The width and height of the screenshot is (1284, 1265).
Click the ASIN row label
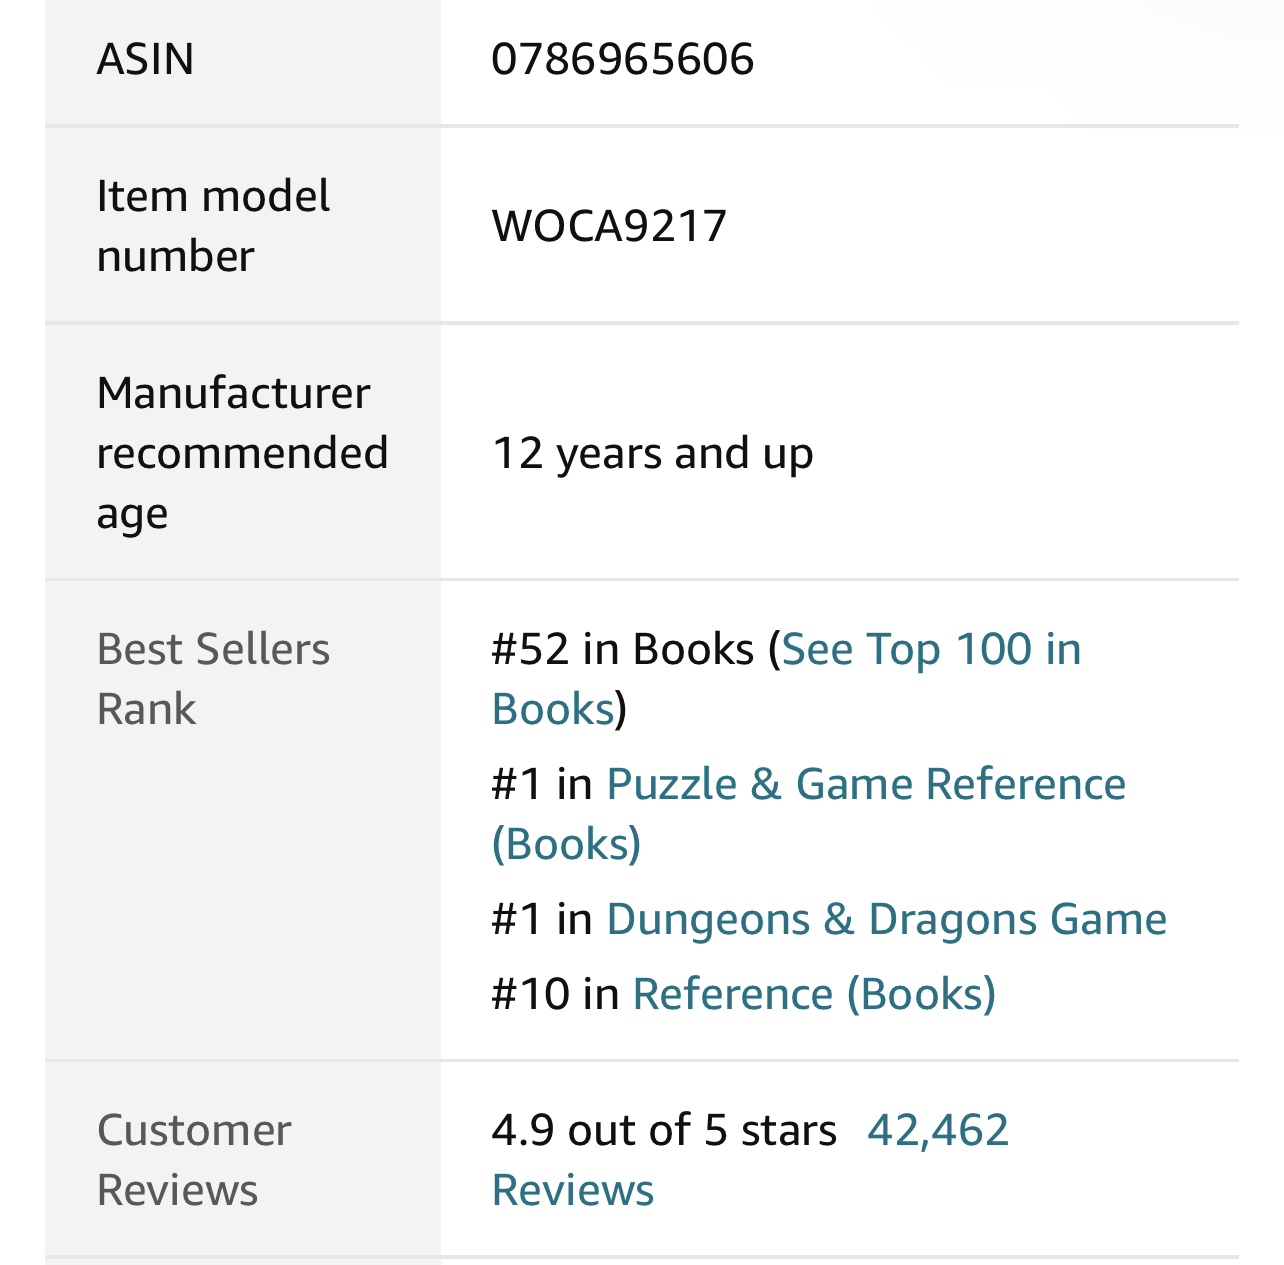(145, 58)
